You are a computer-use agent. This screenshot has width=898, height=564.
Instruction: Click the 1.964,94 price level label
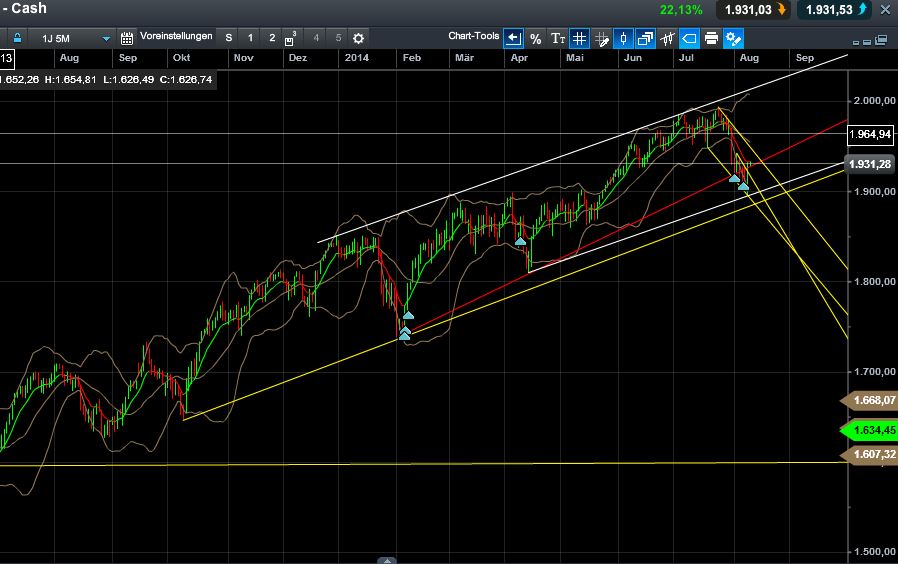[870, 135]
